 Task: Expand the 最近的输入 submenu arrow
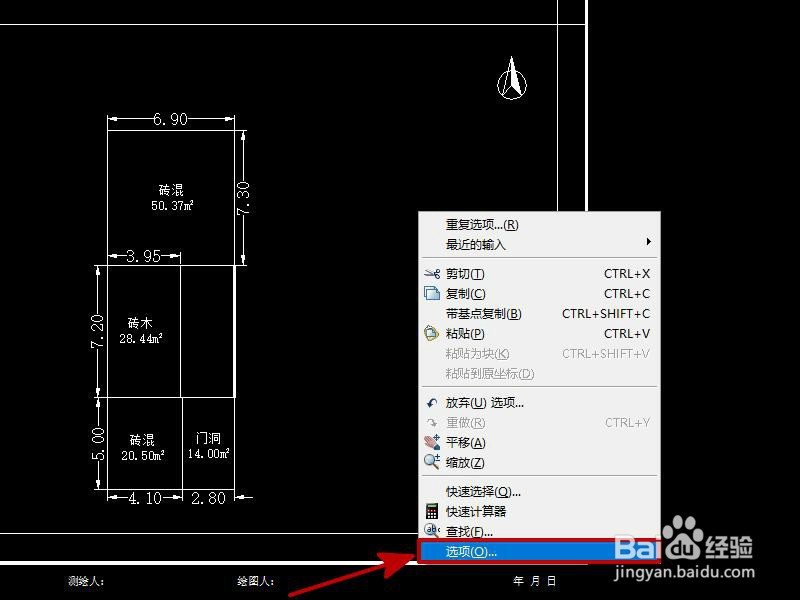(x=648, y=241)
